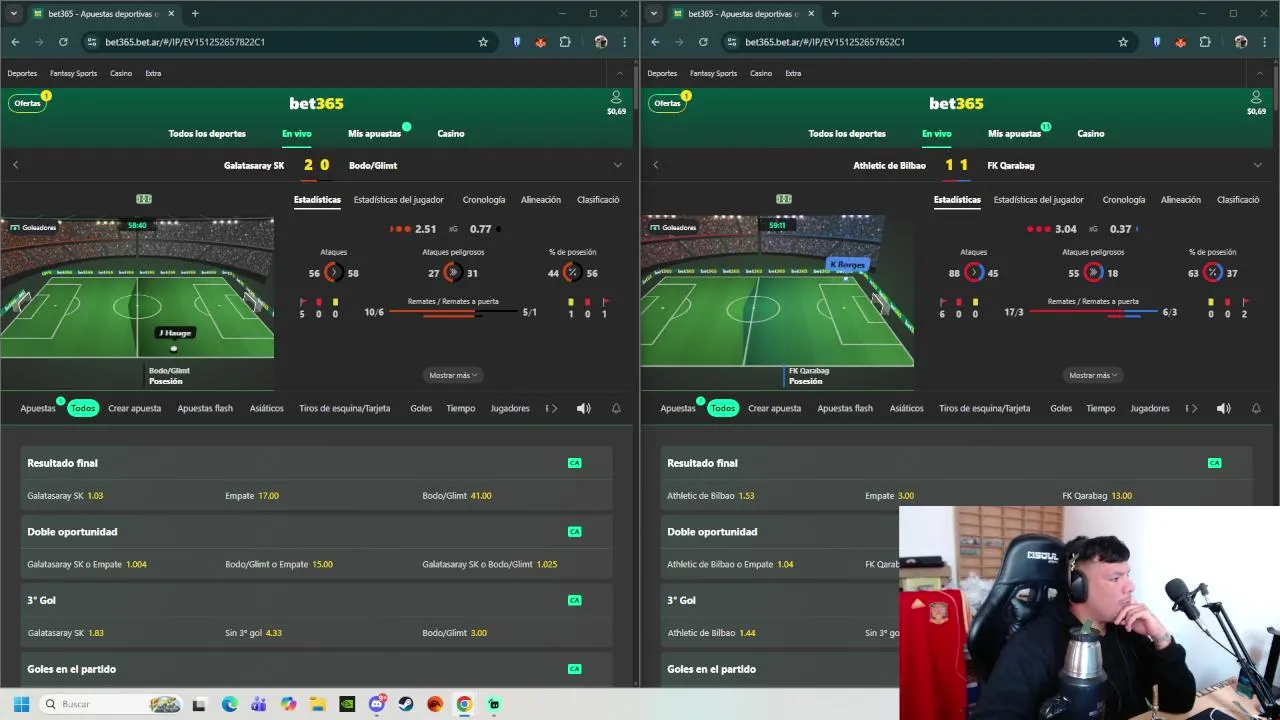The width and height of the screenshot is (1280, 720).
Task: Expand match selector chevron beside Bodo/Glimt score
Action: (x=617, y=165)
